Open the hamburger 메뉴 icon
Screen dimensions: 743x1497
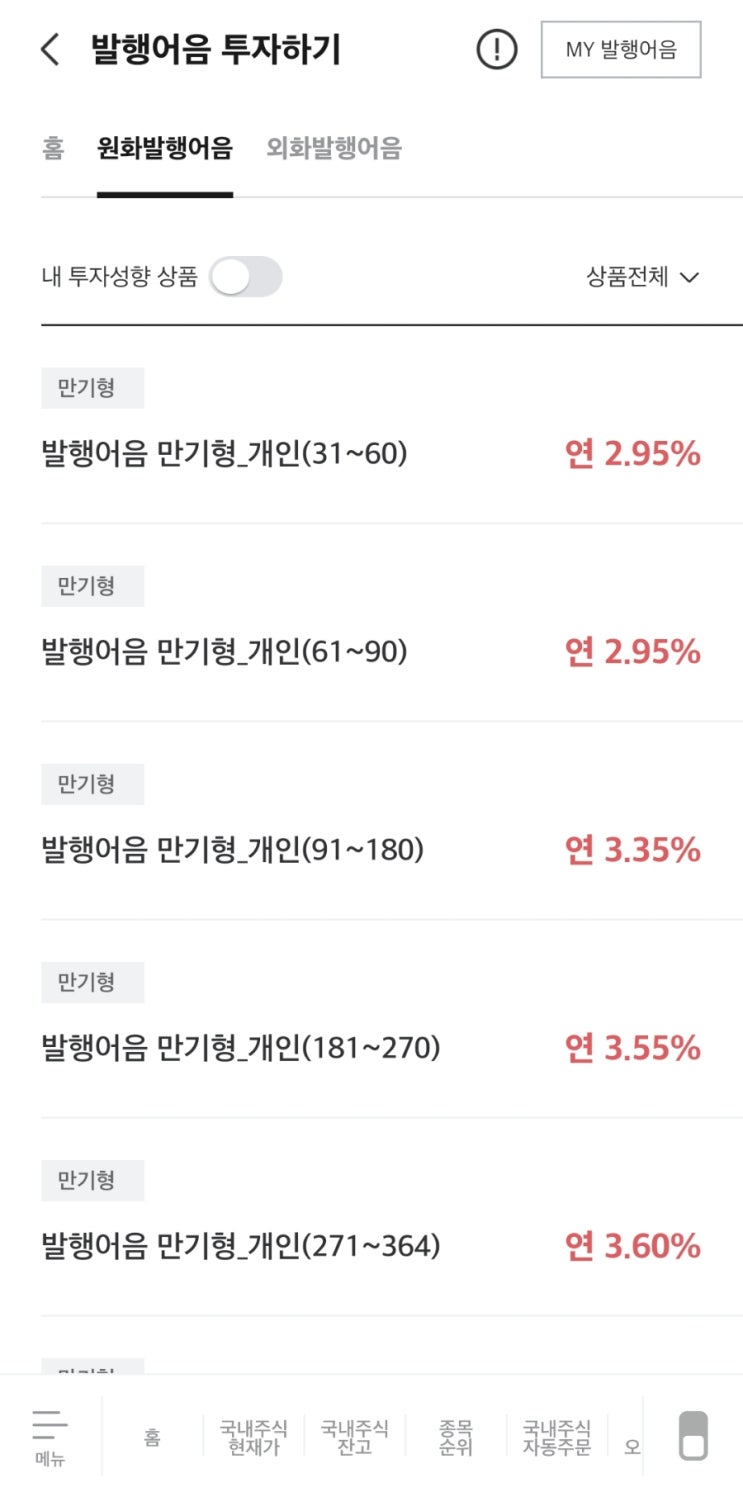coord(50,1437)
